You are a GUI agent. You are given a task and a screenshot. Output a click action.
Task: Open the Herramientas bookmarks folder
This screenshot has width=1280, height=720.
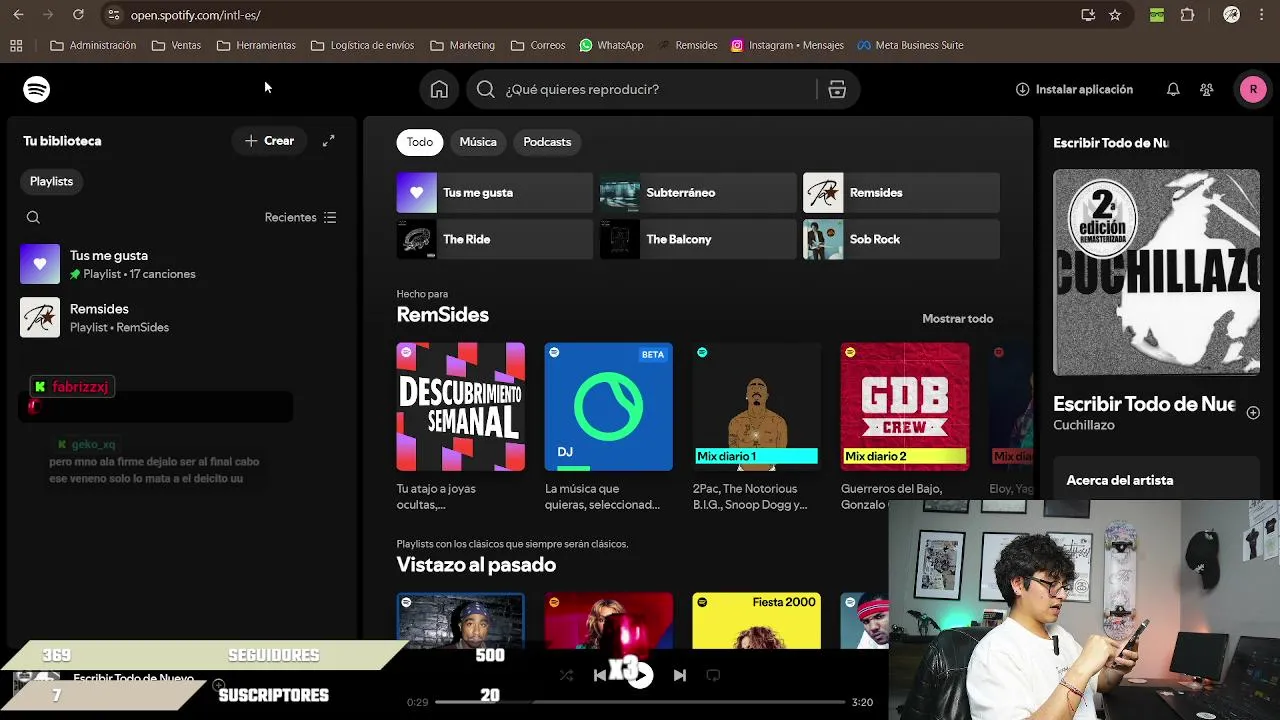pyautogui.click(x=256, y=45)
